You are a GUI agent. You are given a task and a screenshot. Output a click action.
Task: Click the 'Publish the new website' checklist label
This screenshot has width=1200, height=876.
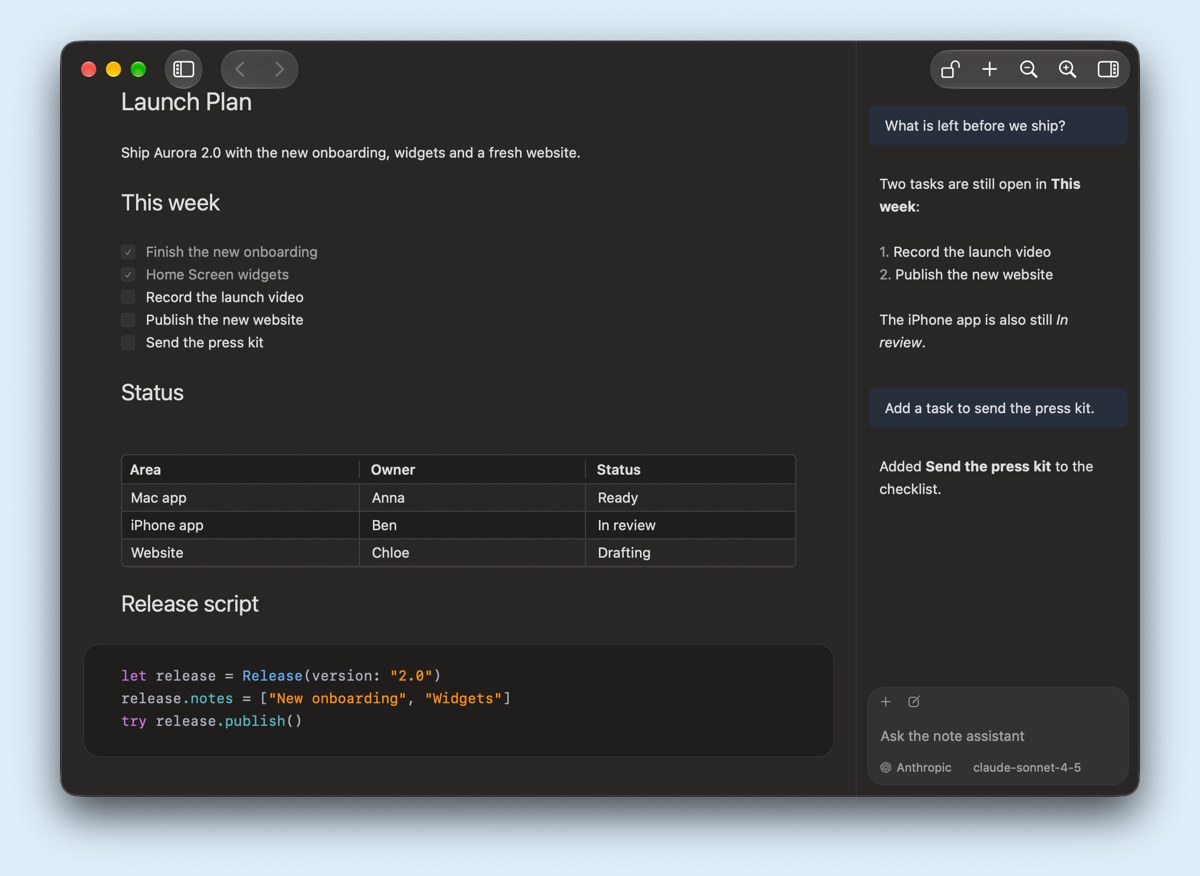tap(225, 320)
